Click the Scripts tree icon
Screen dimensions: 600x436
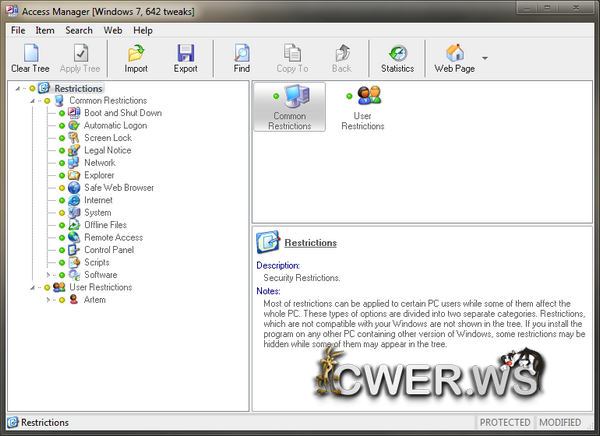coord(74,262)
